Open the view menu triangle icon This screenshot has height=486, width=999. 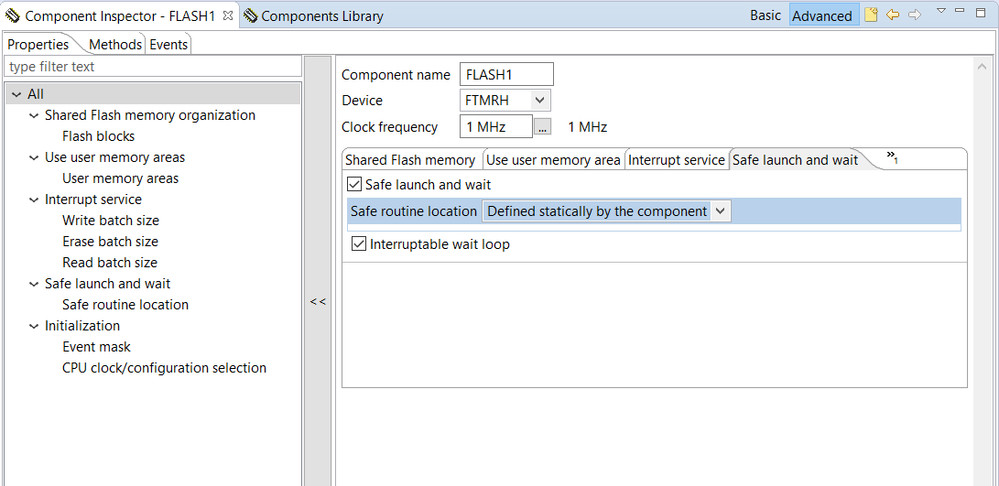point(941,11)
